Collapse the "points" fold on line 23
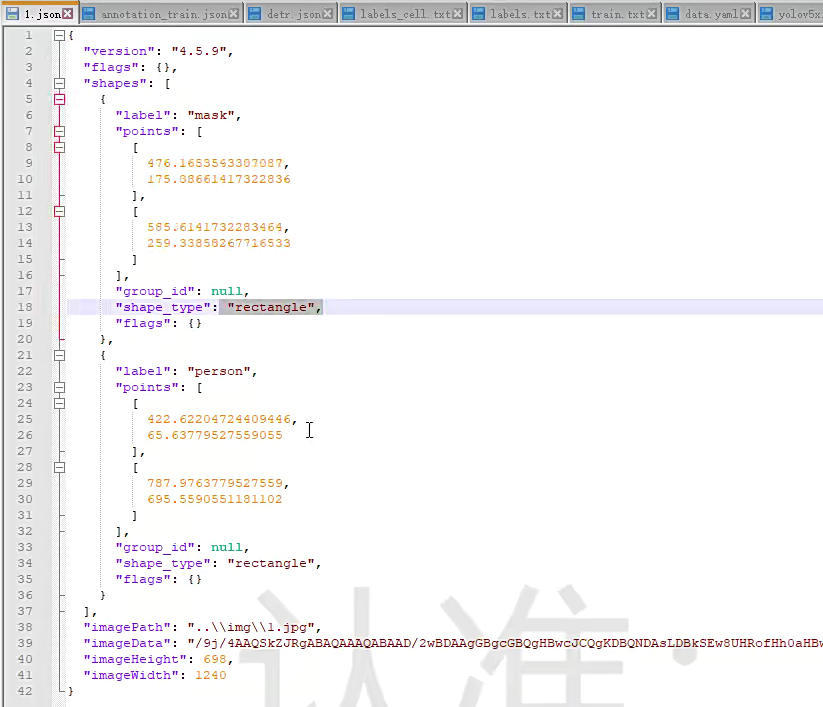 pos(59,387)
